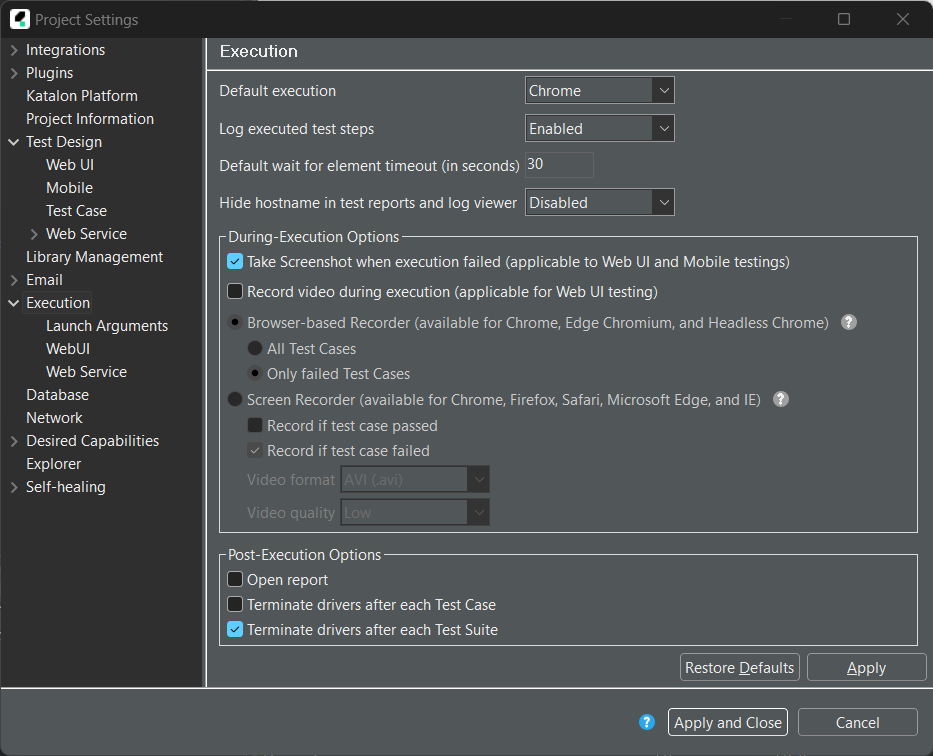Click the Plugins tree label
Viewport: 933px width, 756px height.
click(49, 73)
